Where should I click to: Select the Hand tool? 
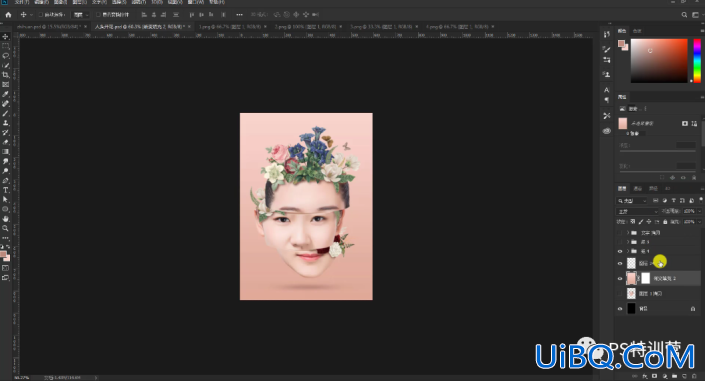[x=5, y=219]
